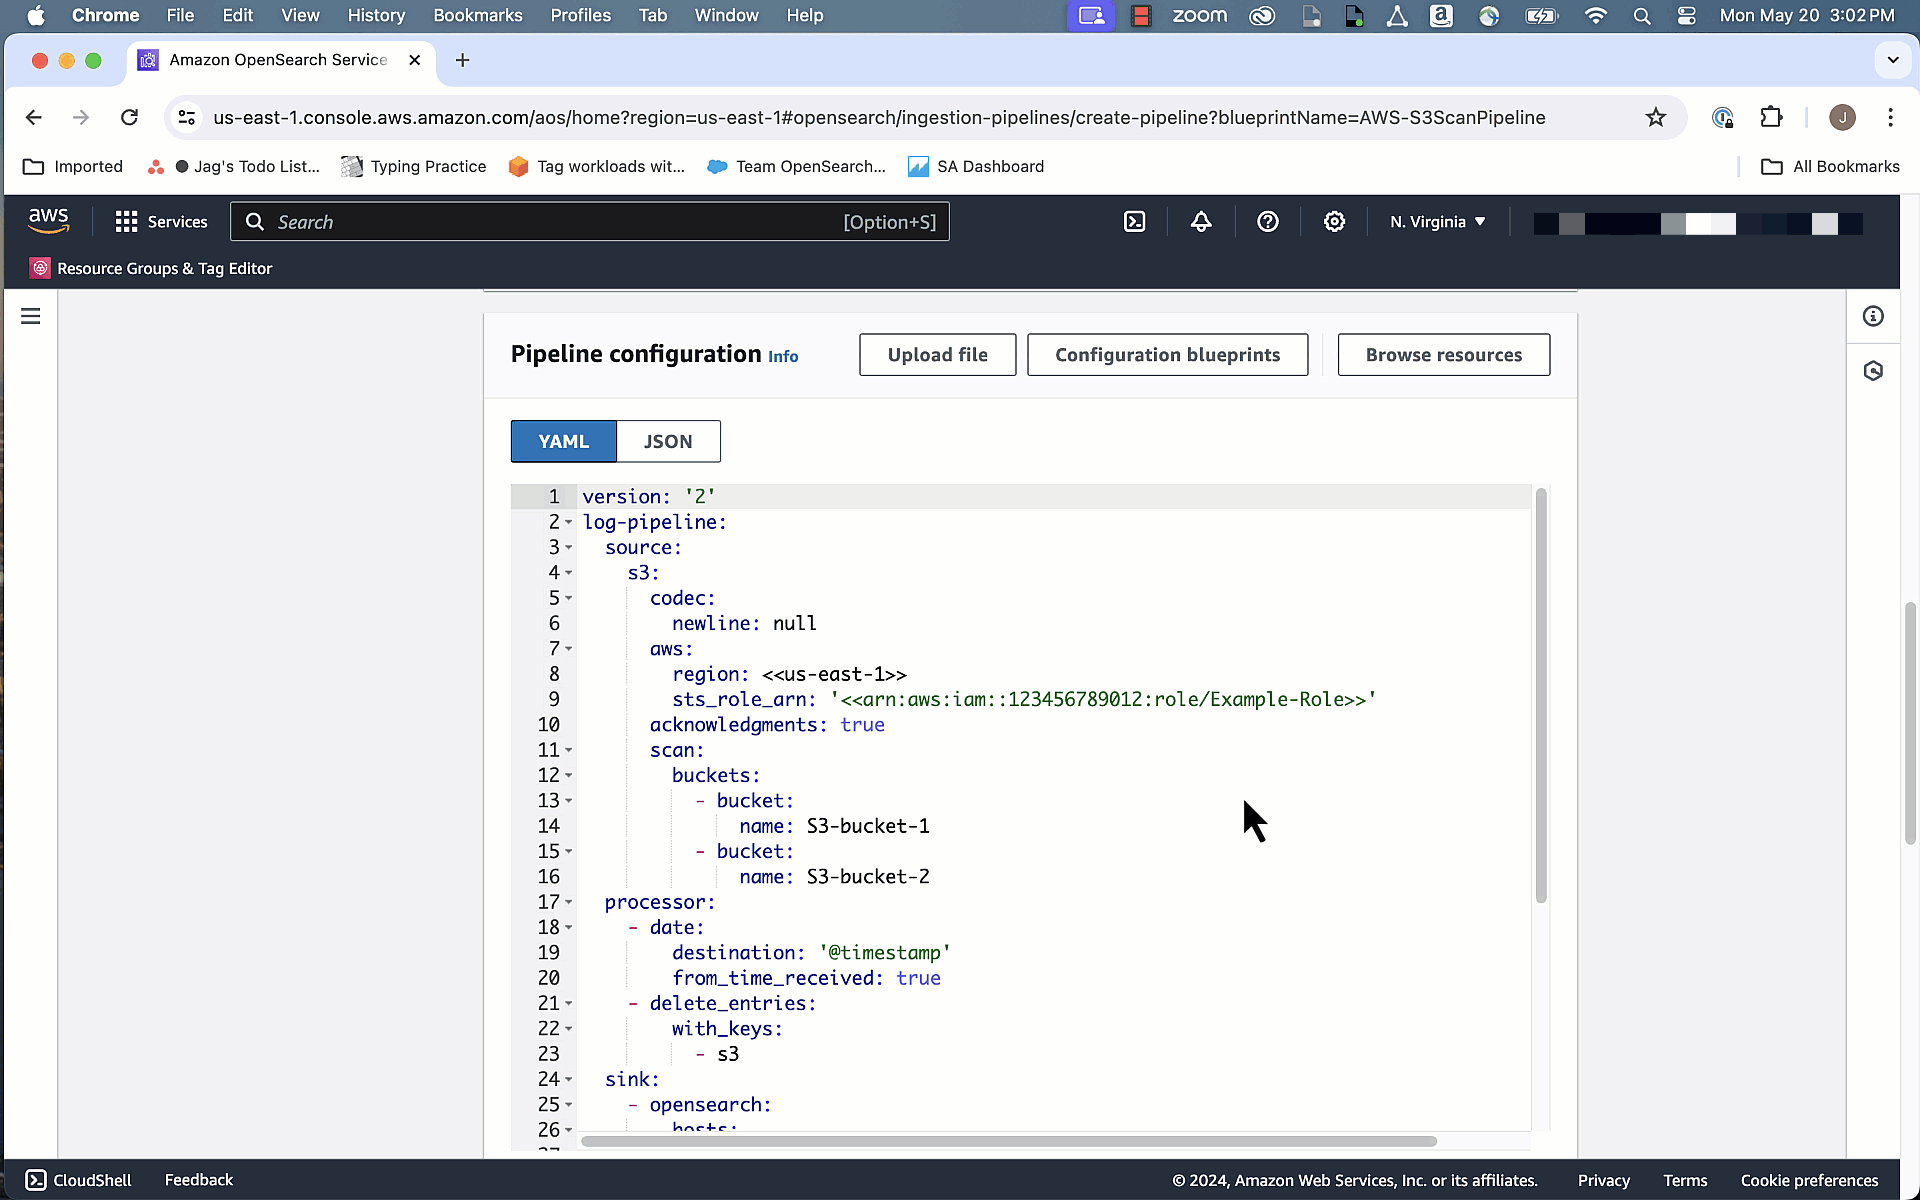Collapse the log-pipeline block on line 2
This screenshot has height=1200, width=1920.
pyautogui.click(x=569, y=523)
